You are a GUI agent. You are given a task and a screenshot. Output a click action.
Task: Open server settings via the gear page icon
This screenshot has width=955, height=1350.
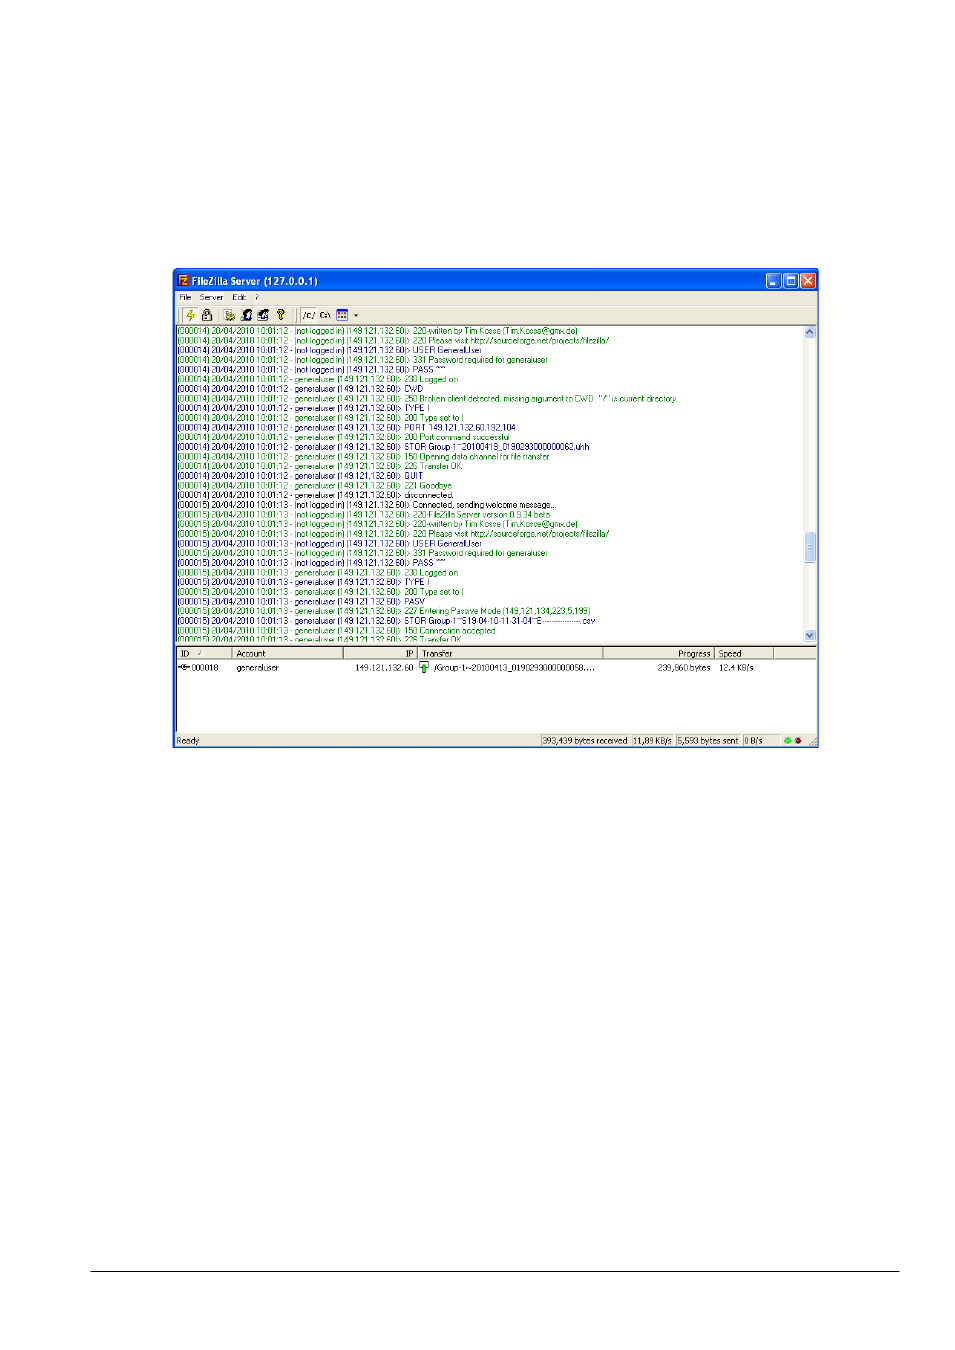(230, 315)
